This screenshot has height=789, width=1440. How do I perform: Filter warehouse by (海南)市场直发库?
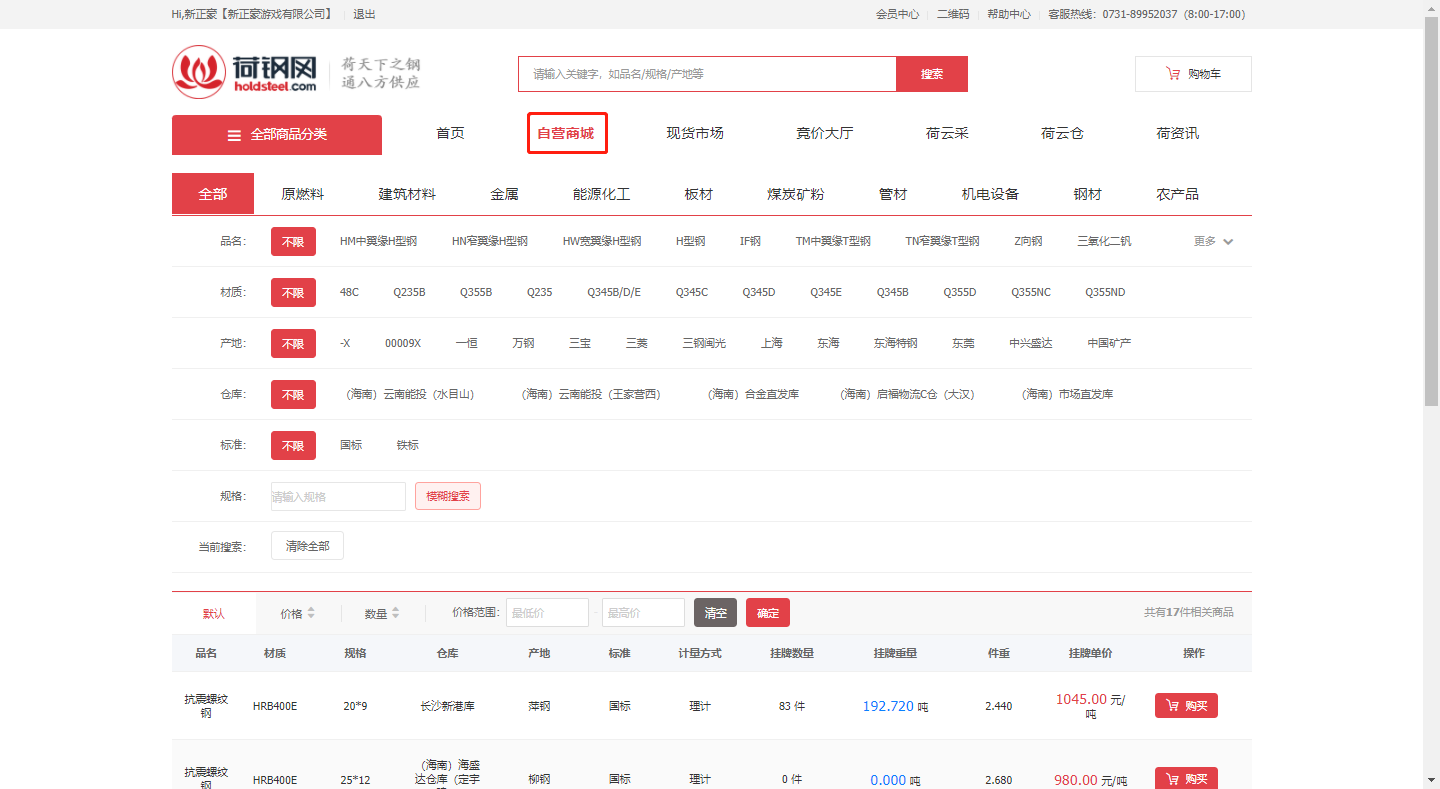pyautogui.click(x=1066, y=394)
